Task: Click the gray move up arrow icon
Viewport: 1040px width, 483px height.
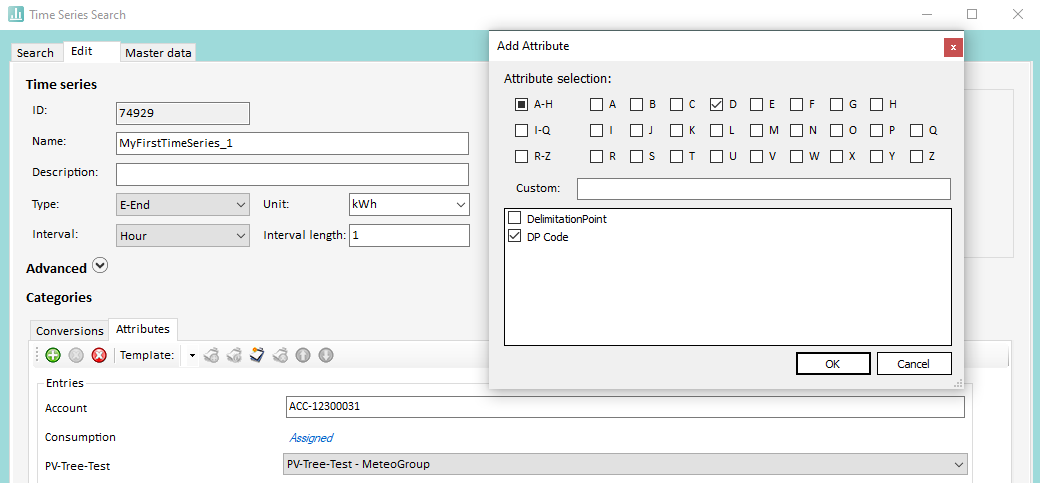Action: point(302,355)
